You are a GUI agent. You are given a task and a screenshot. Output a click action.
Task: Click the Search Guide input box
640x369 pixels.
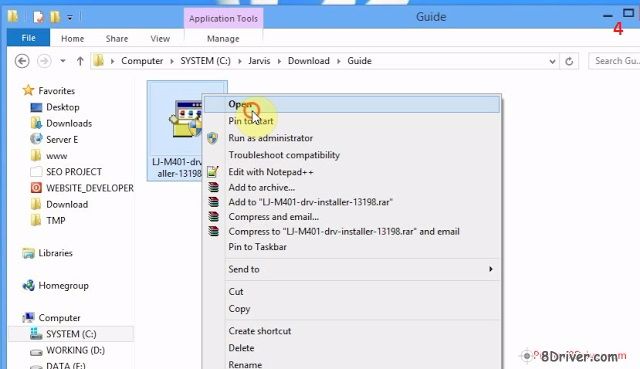(x=614, y=61)
